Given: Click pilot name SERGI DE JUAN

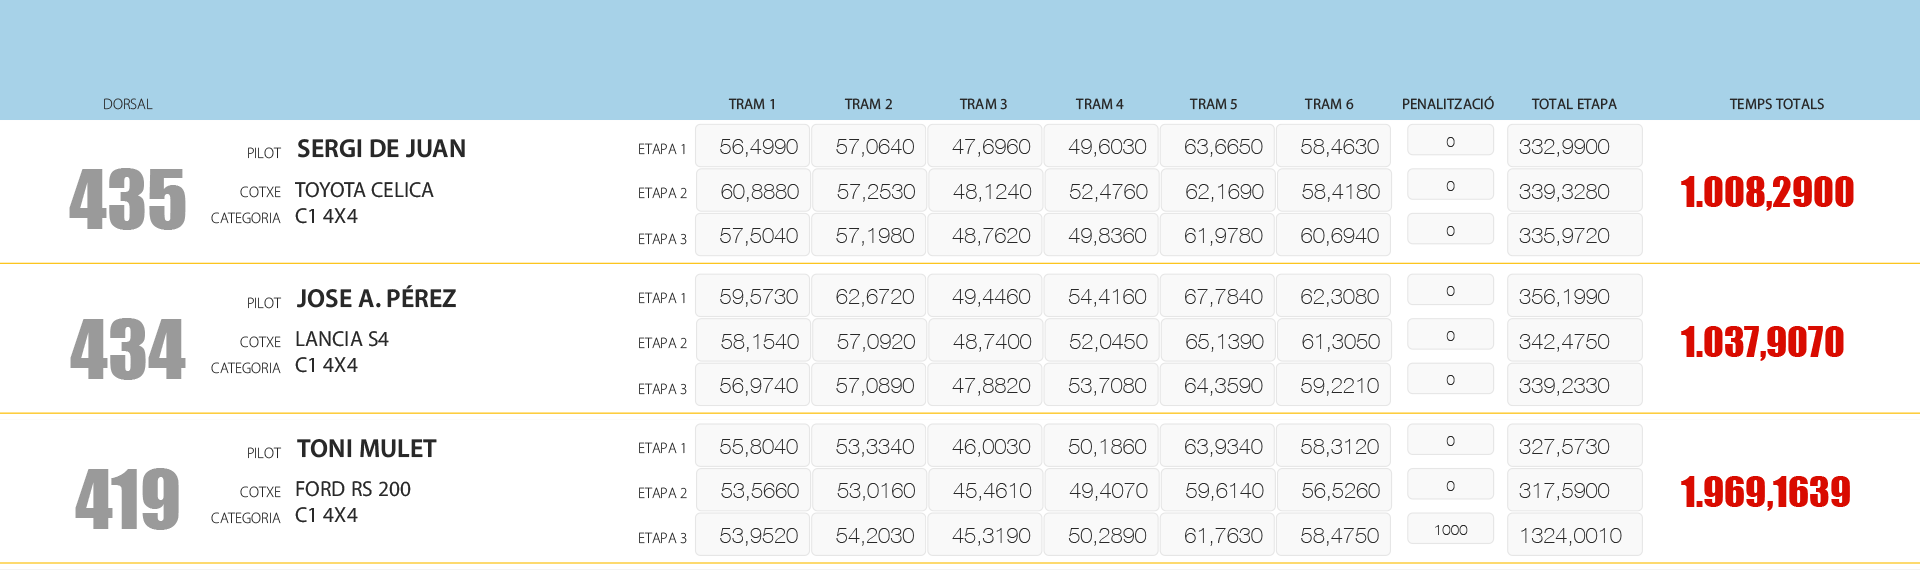Looking at the screenshot, I should pyautogui.click(x=381, y=149).
